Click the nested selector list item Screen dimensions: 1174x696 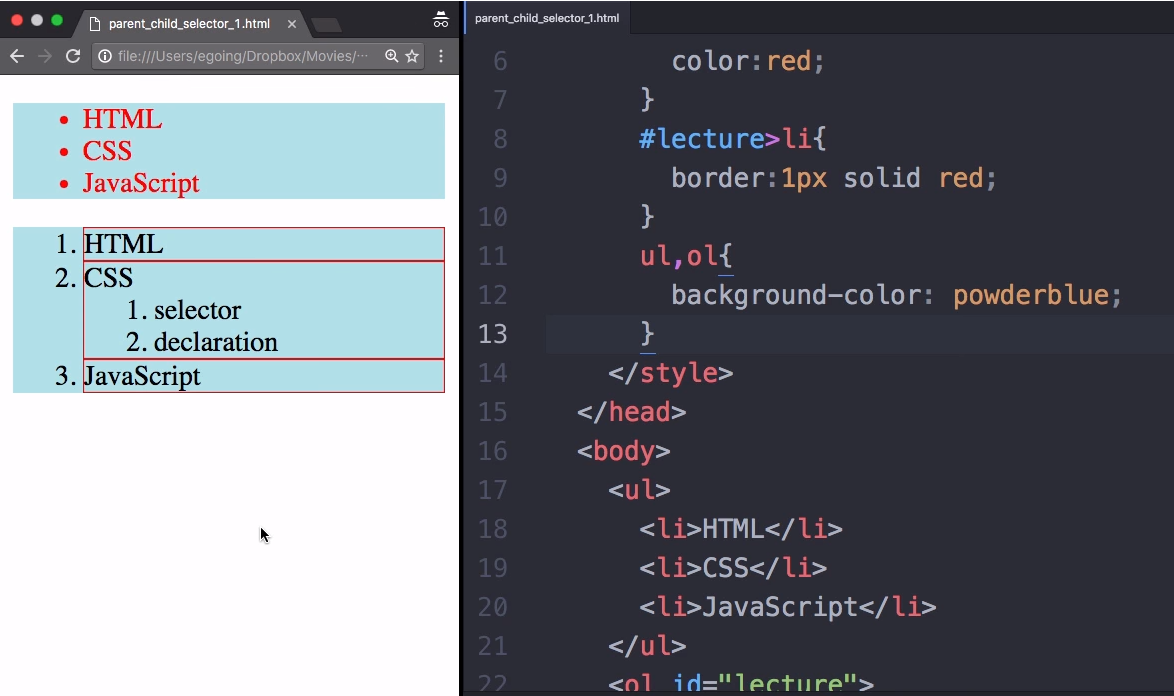[x=198, y=310]
